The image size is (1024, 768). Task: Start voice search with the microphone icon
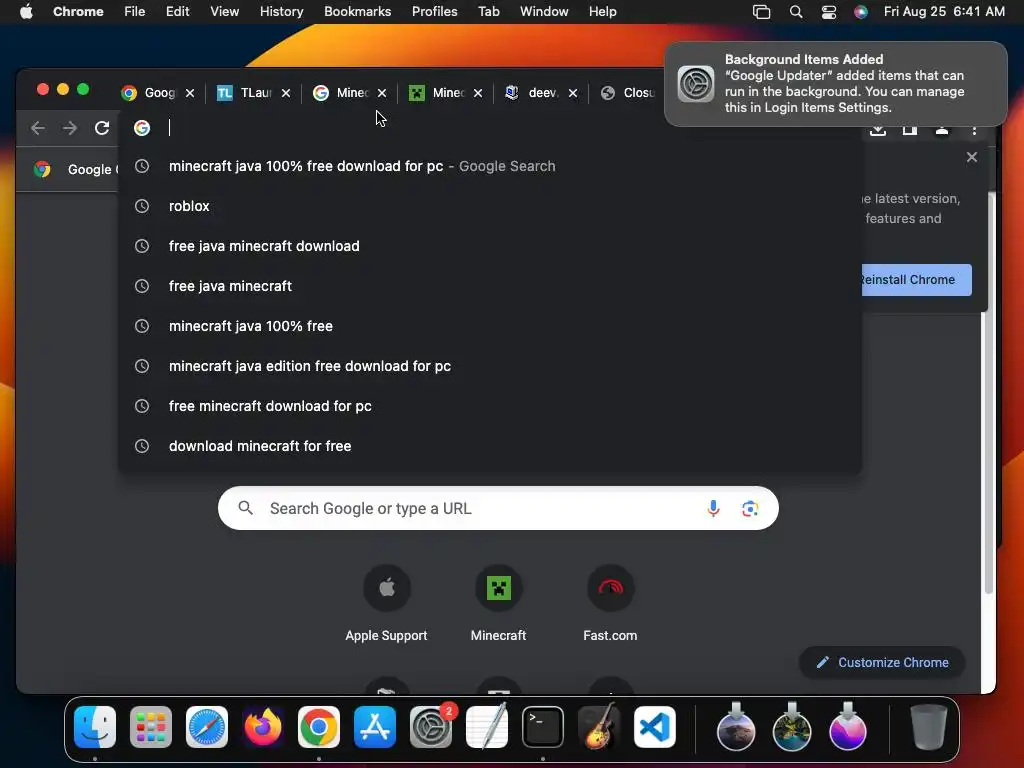tap(713, 508)
